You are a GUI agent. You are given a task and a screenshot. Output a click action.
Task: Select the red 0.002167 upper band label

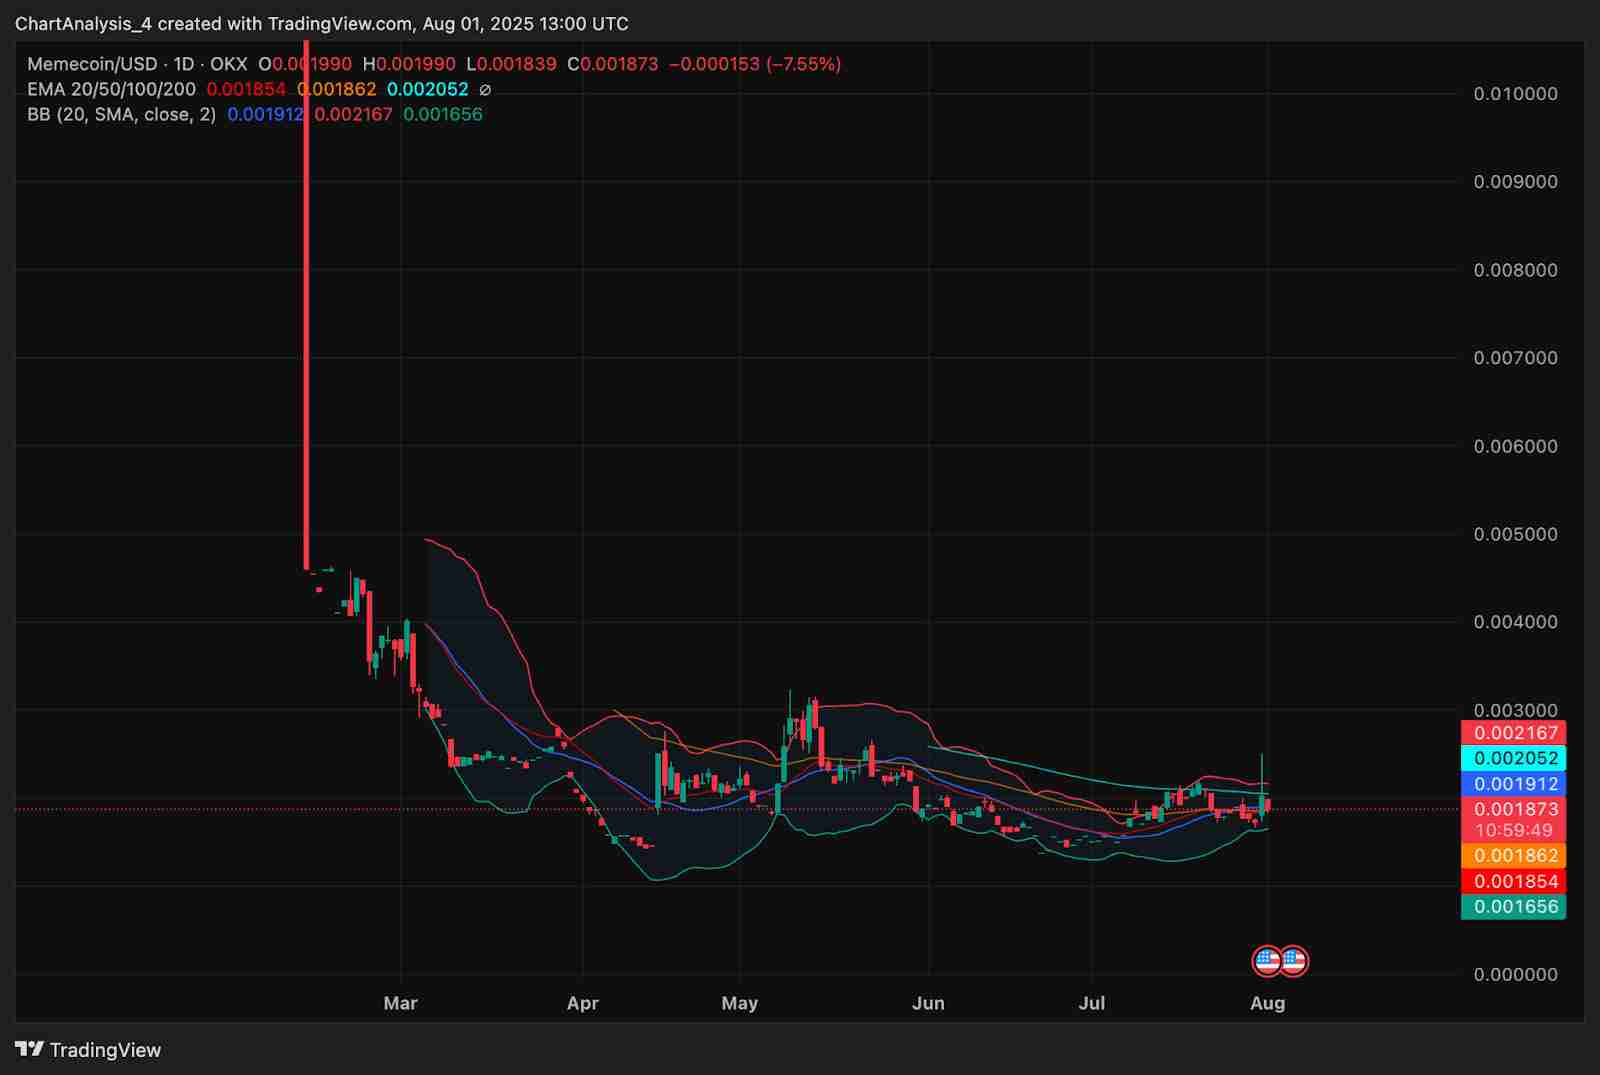(x=1513, y=732)
